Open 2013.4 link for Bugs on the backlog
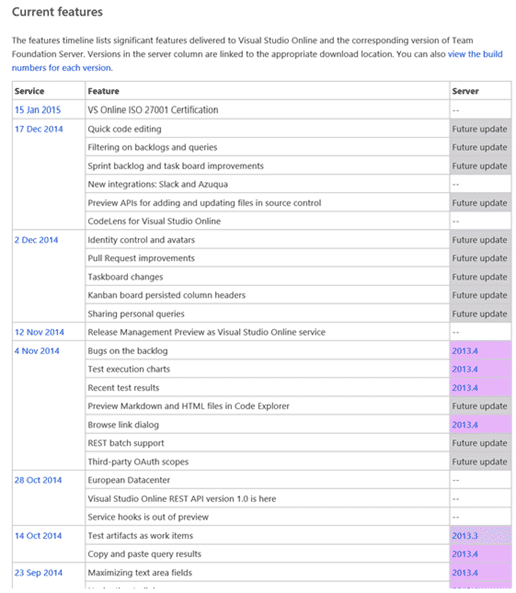Image resolution: width=516 pixels, height=593 pixels. (465, 351)
